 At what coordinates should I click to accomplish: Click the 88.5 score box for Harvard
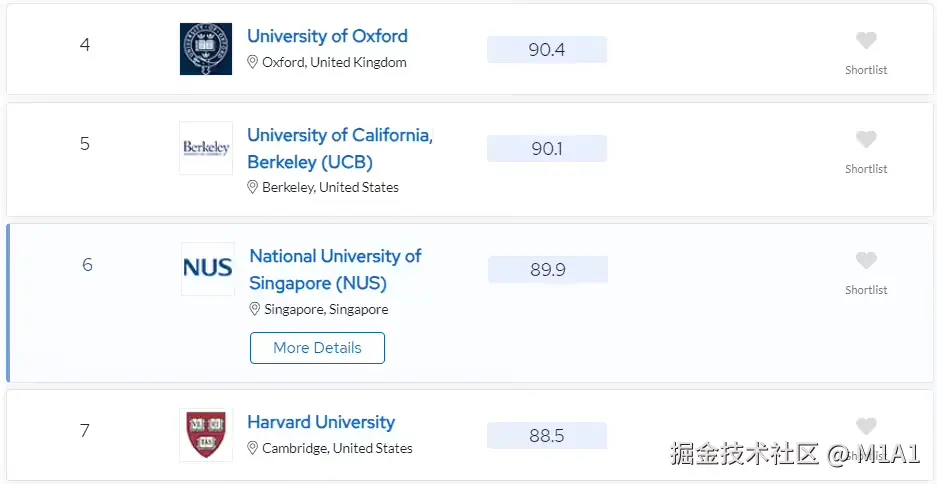[x=547, y=436]
